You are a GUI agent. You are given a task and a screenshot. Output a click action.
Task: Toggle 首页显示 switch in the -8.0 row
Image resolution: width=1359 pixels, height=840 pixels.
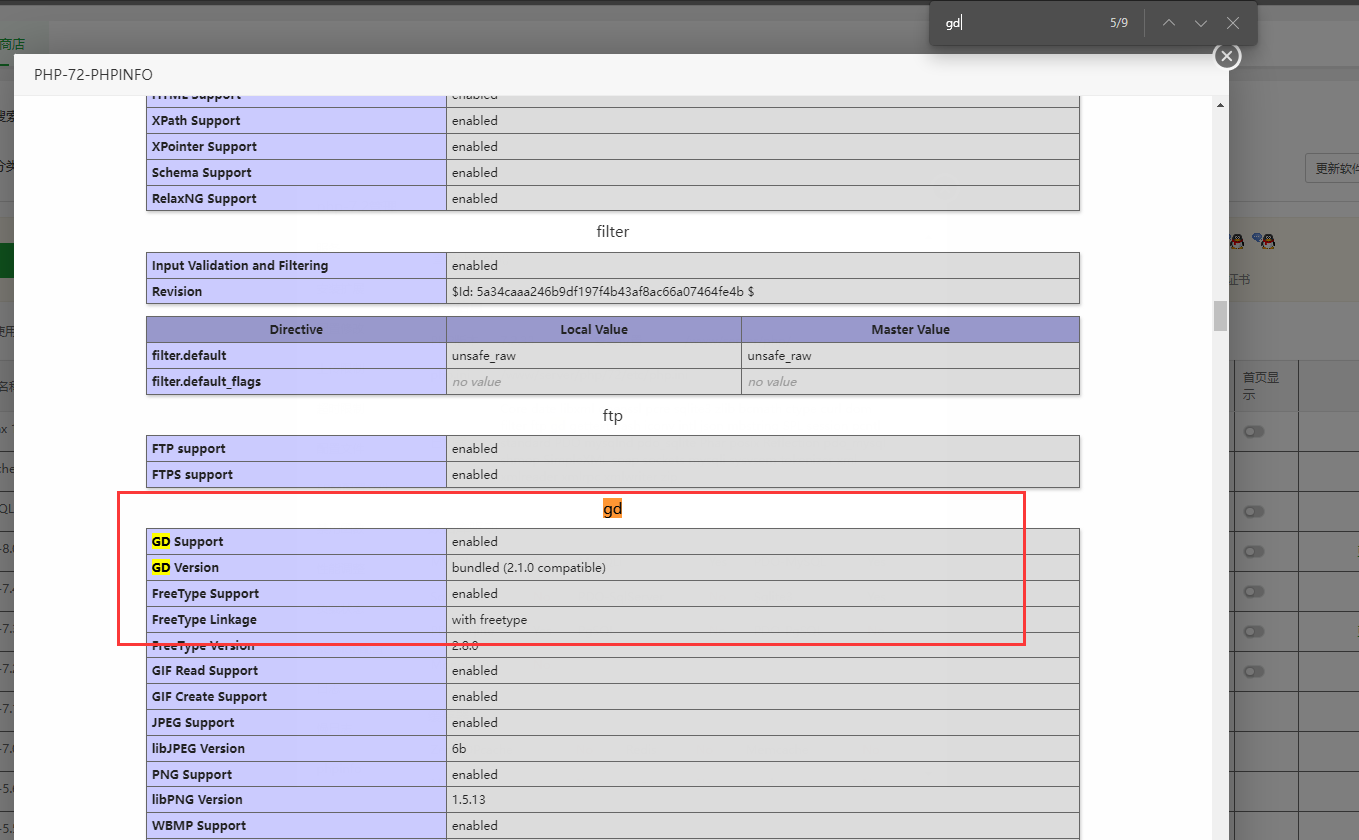pos(1253,551)
